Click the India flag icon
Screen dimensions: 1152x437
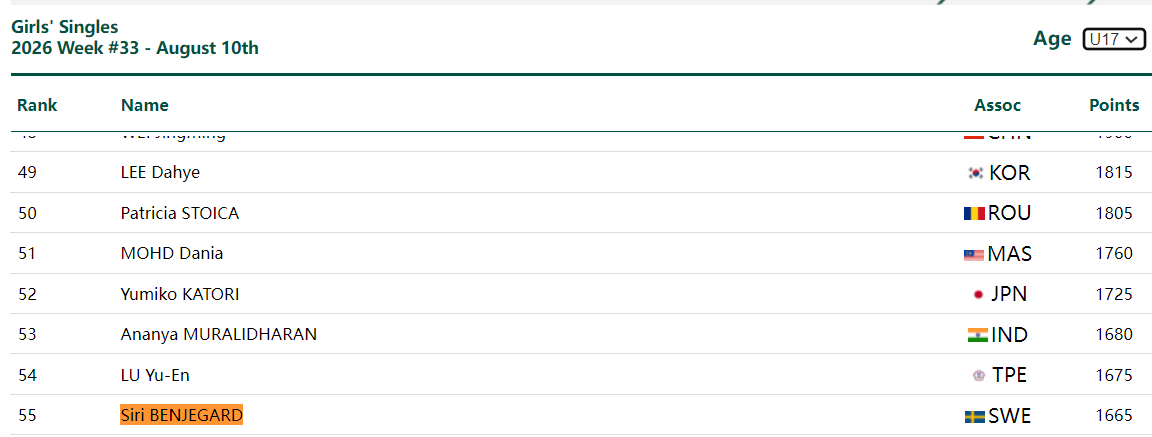[977, 335]
